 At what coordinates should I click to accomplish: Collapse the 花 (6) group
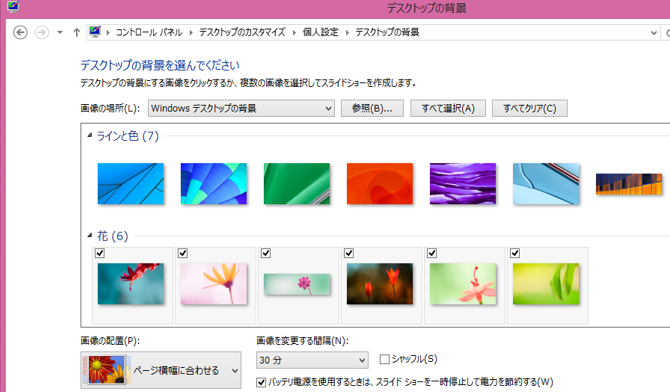coord(90,235)
